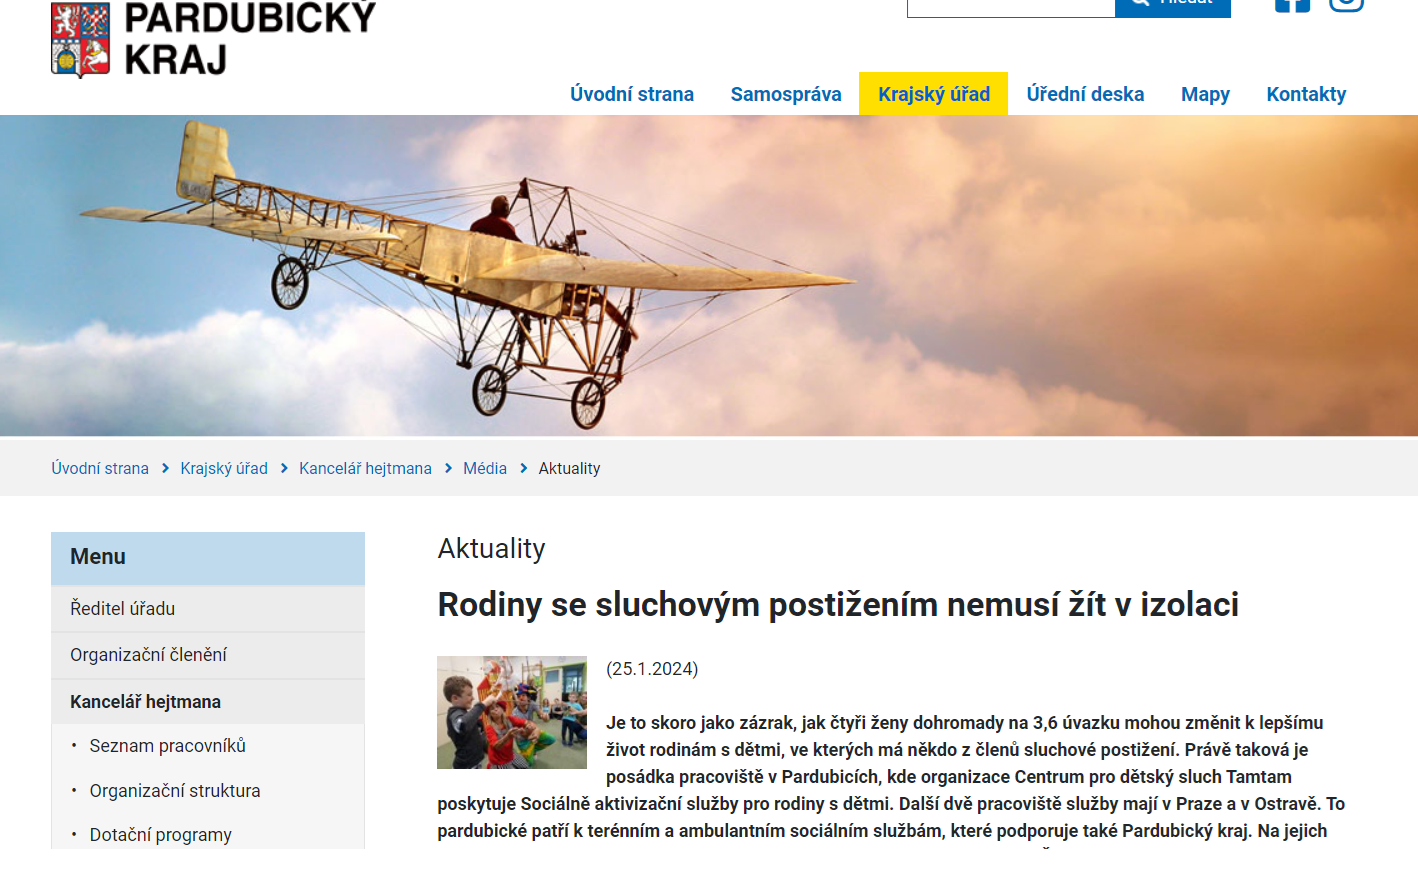Image resolution: width=1418 pixels, height=877 pixels.
Task: Click the Média breadcrumb link
Action: (x=485, y=468)
